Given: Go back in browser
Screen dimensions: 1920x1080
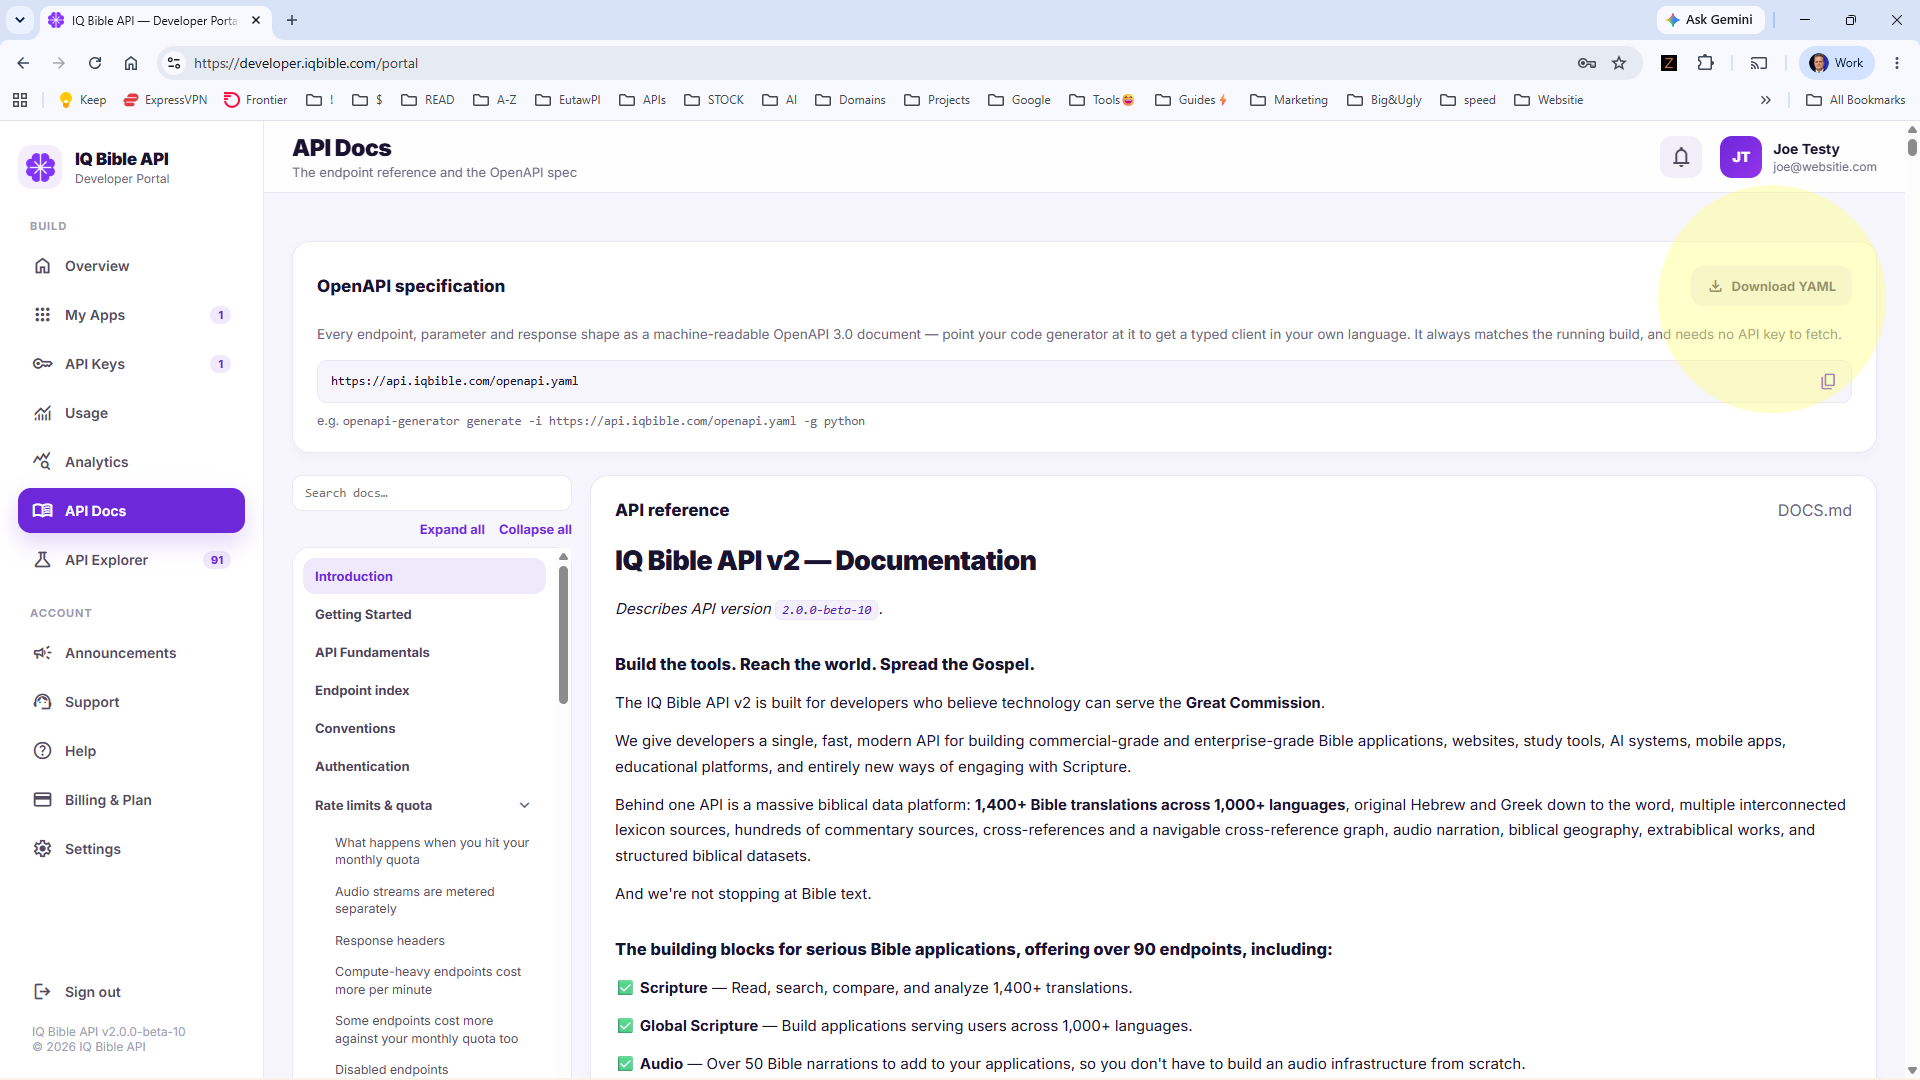Looking at the screenshot, I should pos(23,63).
